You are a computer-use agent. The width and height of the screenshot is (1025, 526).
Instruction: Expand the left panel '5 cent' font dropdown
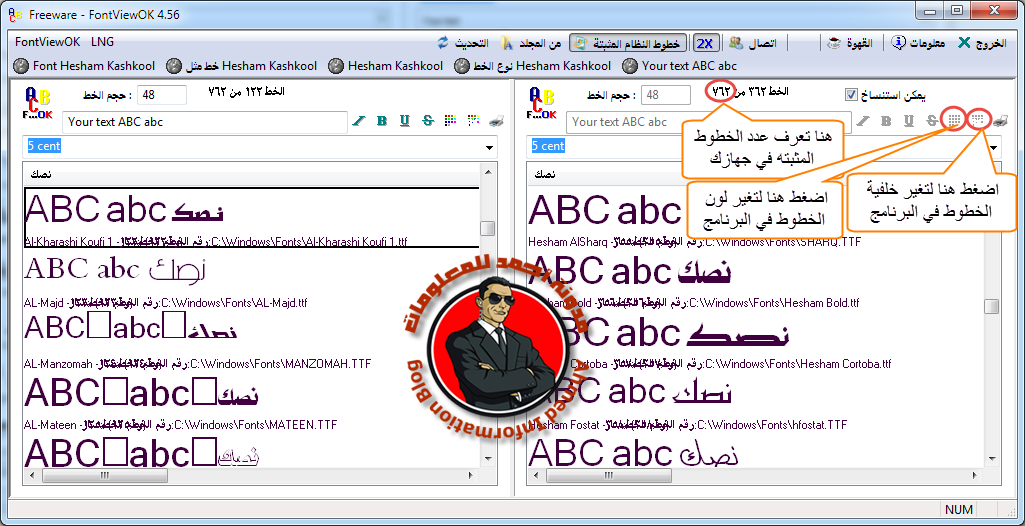[x=489, y=147]
